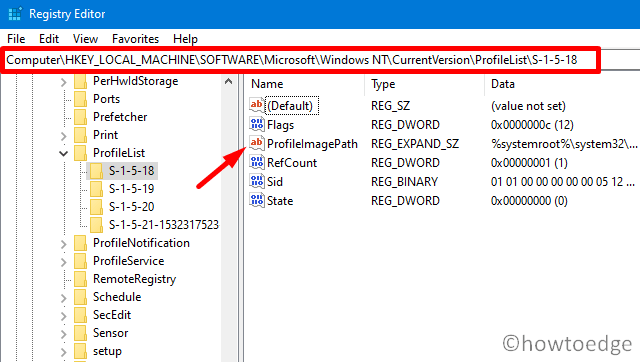Click the REG_BINARY type cell
The width and height of the screenshot is (640, 362).
pyautogui.click(x=404, y=182)
